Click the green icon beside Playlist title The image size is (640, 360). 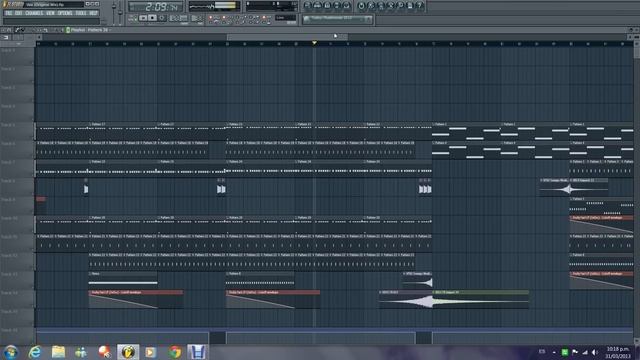point(68,30)
